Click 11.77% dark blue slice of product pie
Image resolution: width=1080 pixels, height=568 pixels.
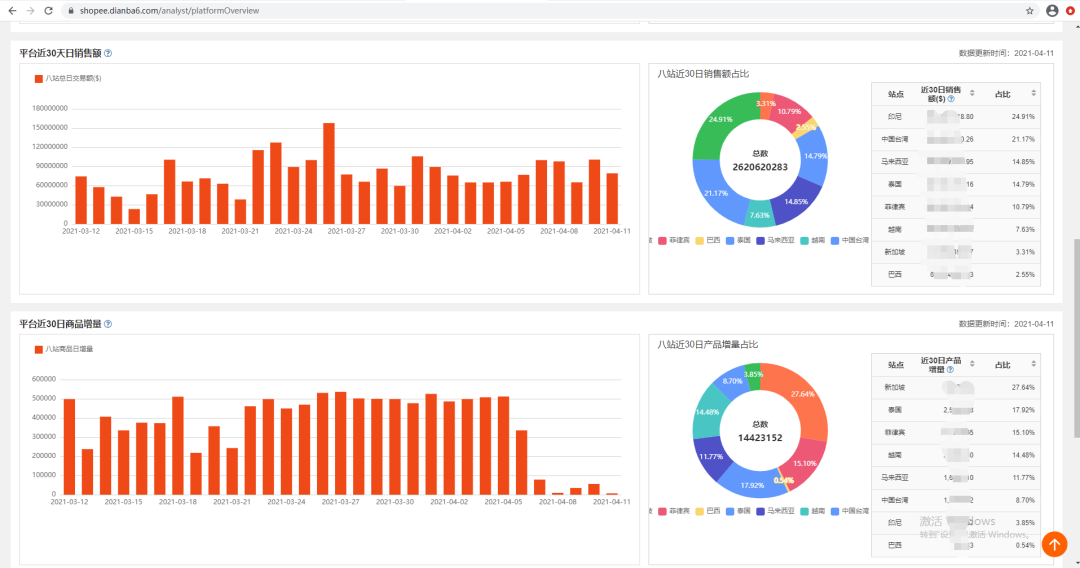(x=711, y=456)
